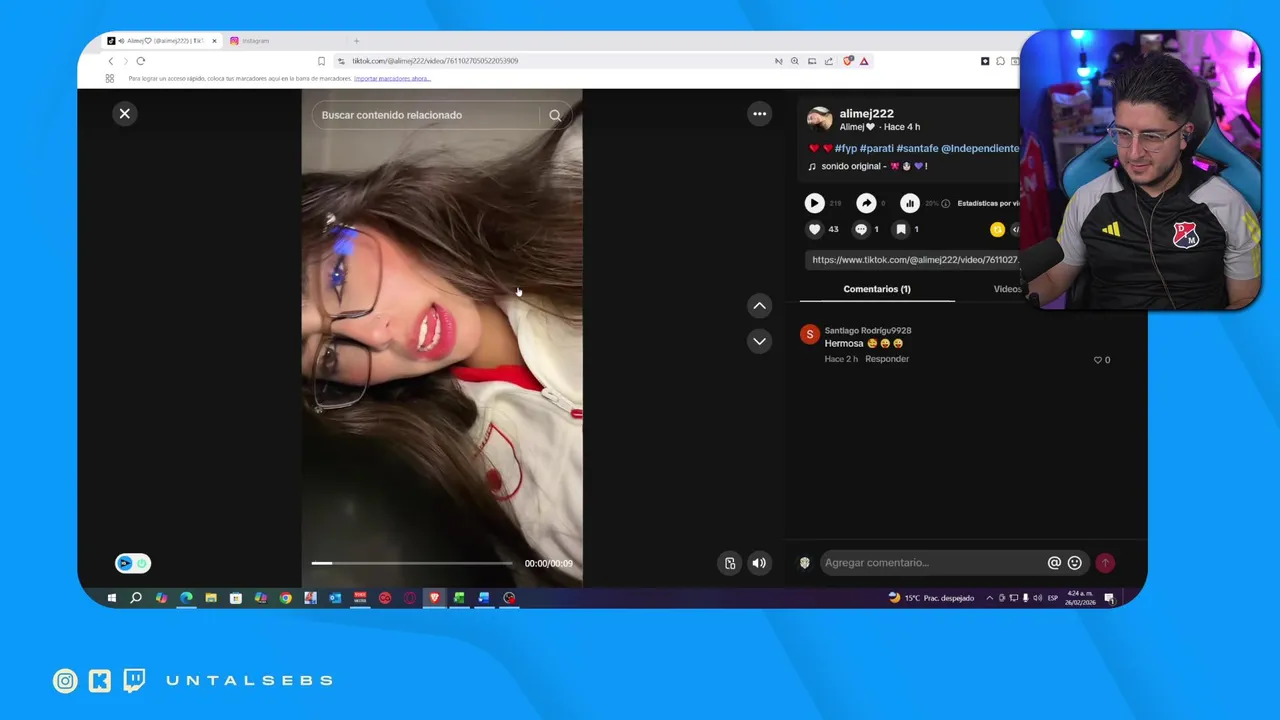The height and width of the screenshot is (720, 1280).
Task: Click 'Importar marcadores ahora...' link
Action: [x=392, y=78]
